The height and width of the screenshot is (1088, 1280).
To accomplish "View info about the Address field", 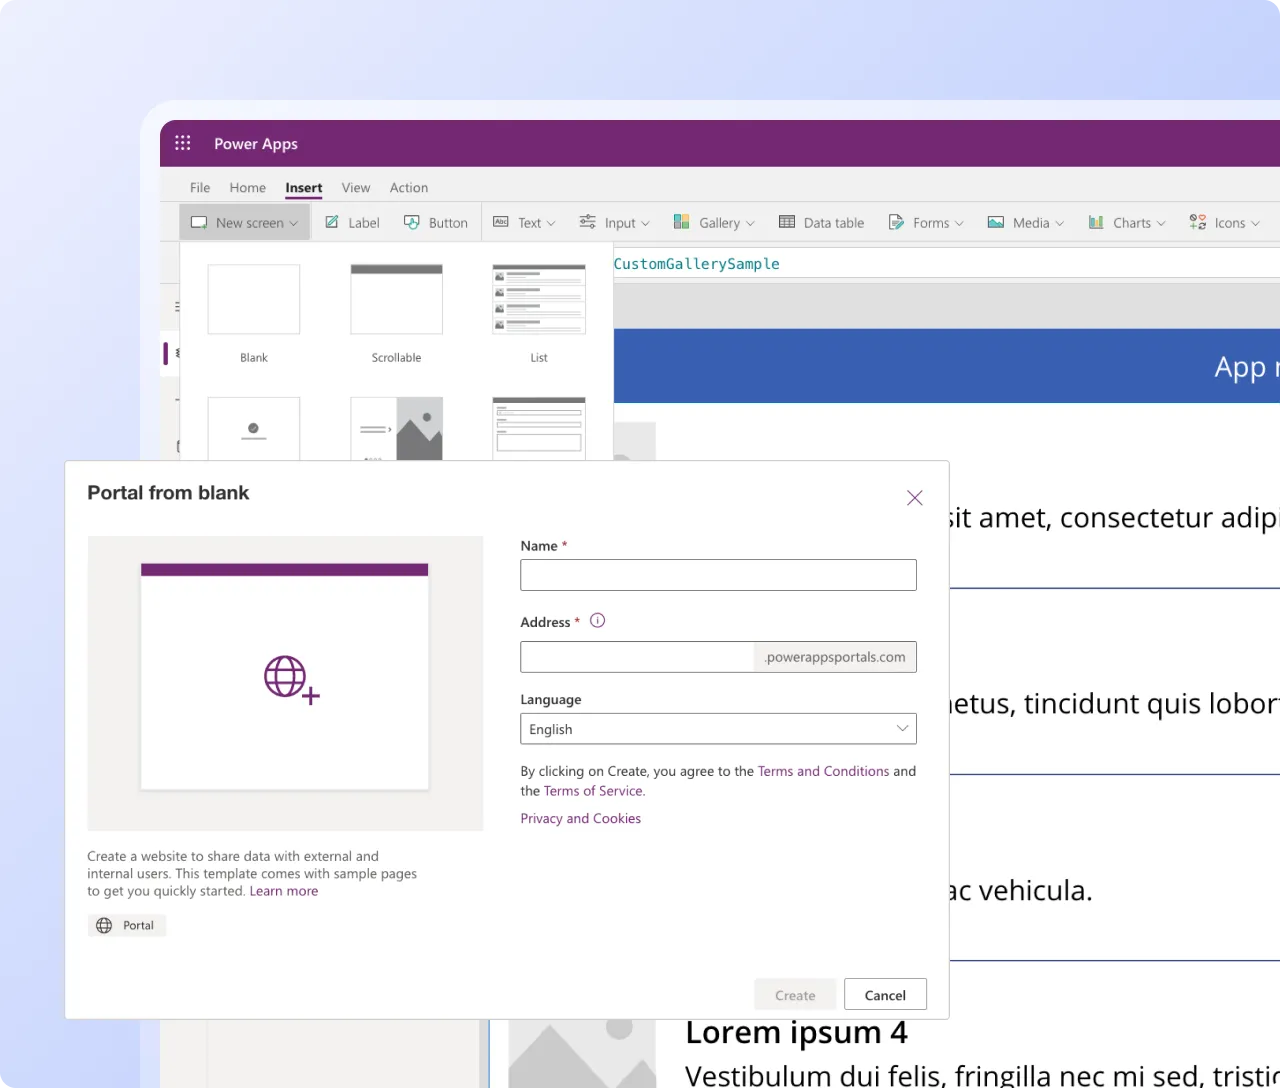I will (597, 620).
